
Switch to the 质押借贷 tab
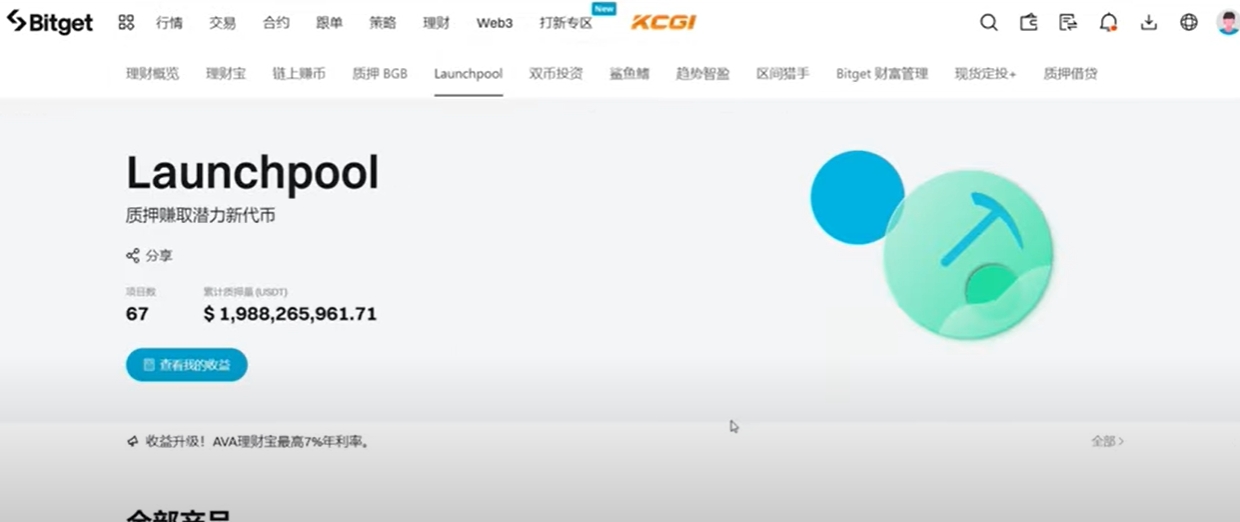(1071, 73)
